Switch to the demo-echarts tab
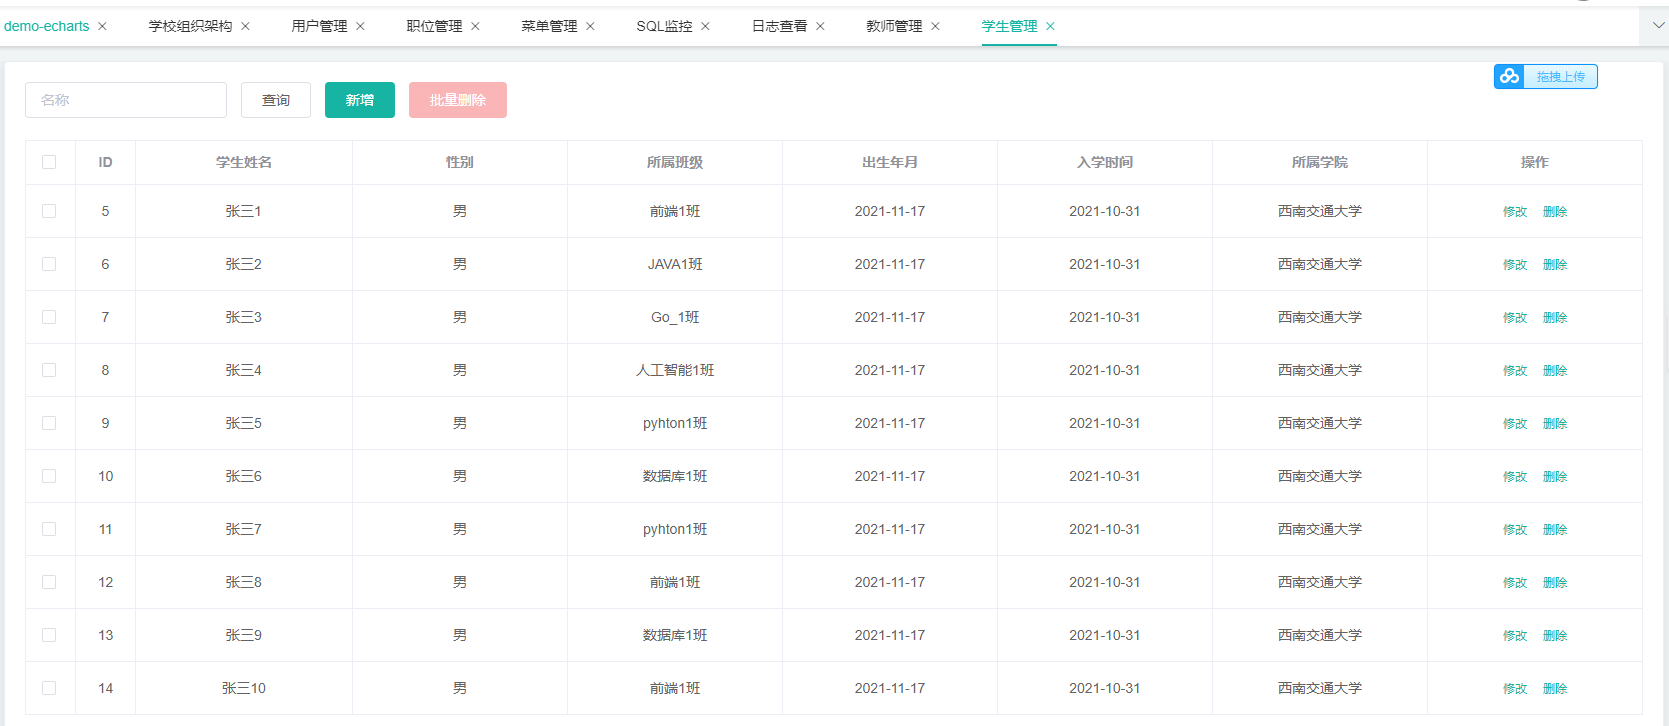The image size is (1669, 726). 47,26
